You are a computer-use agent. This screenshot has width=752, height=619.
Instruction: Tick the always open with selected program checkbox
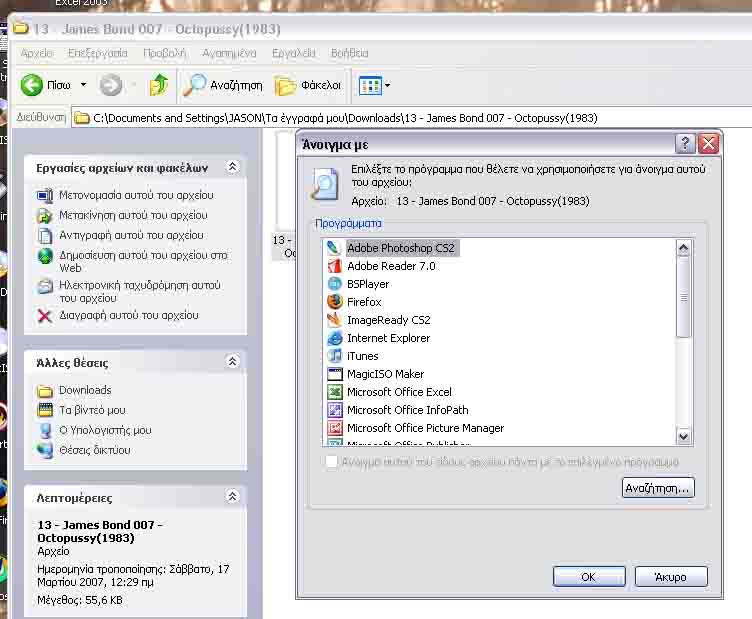(331, 461)
